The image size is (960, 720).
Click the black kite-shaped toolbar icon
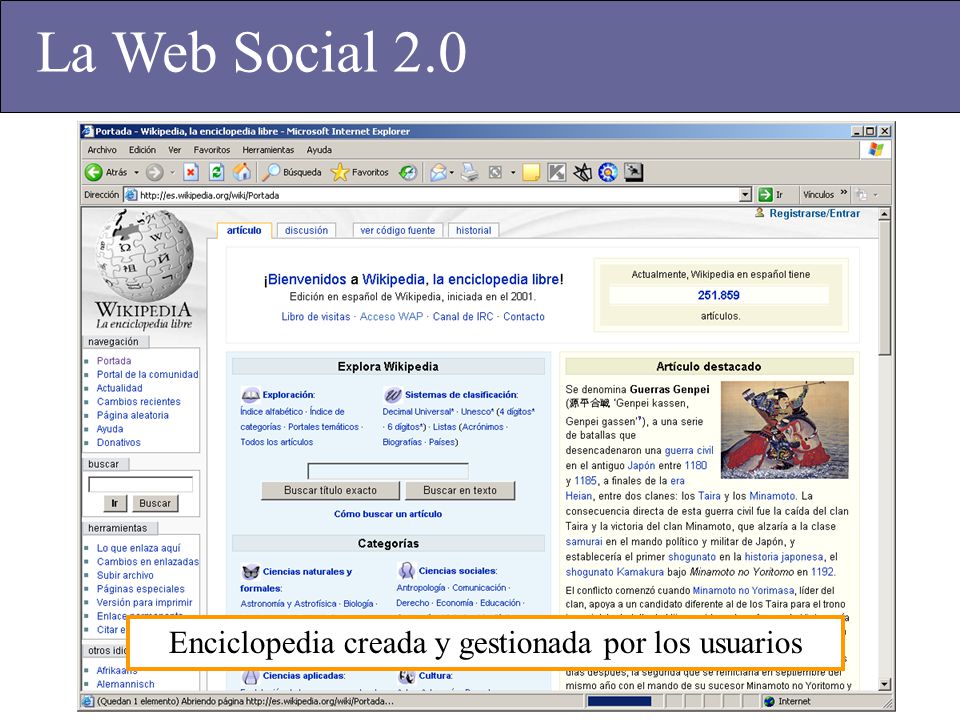click(x=582, y=173)
